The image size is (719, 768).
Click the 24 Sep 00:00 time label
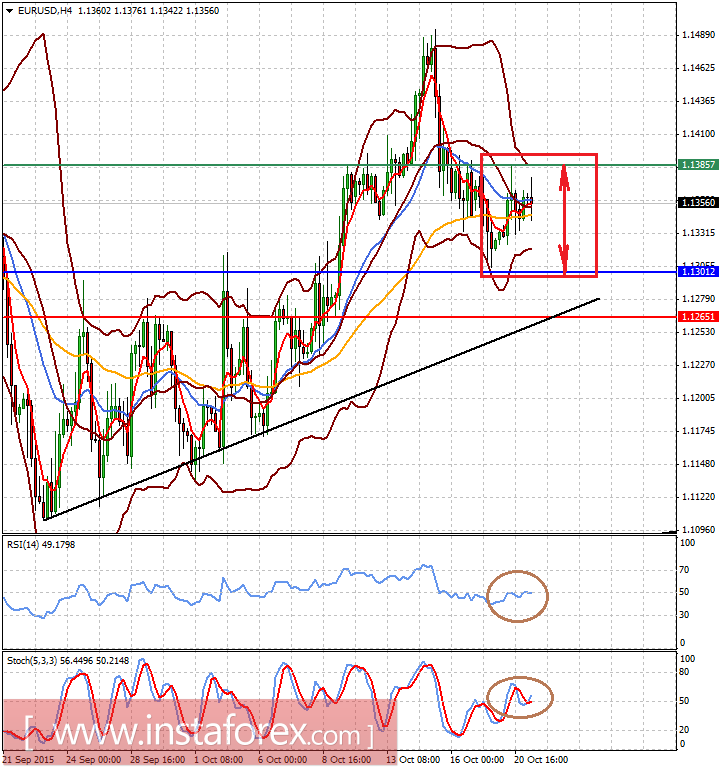[x=94, y=760]
